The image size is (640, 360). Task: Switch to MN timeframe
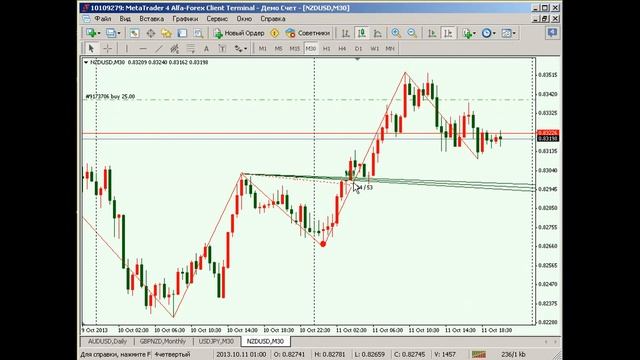pos(390,49)
